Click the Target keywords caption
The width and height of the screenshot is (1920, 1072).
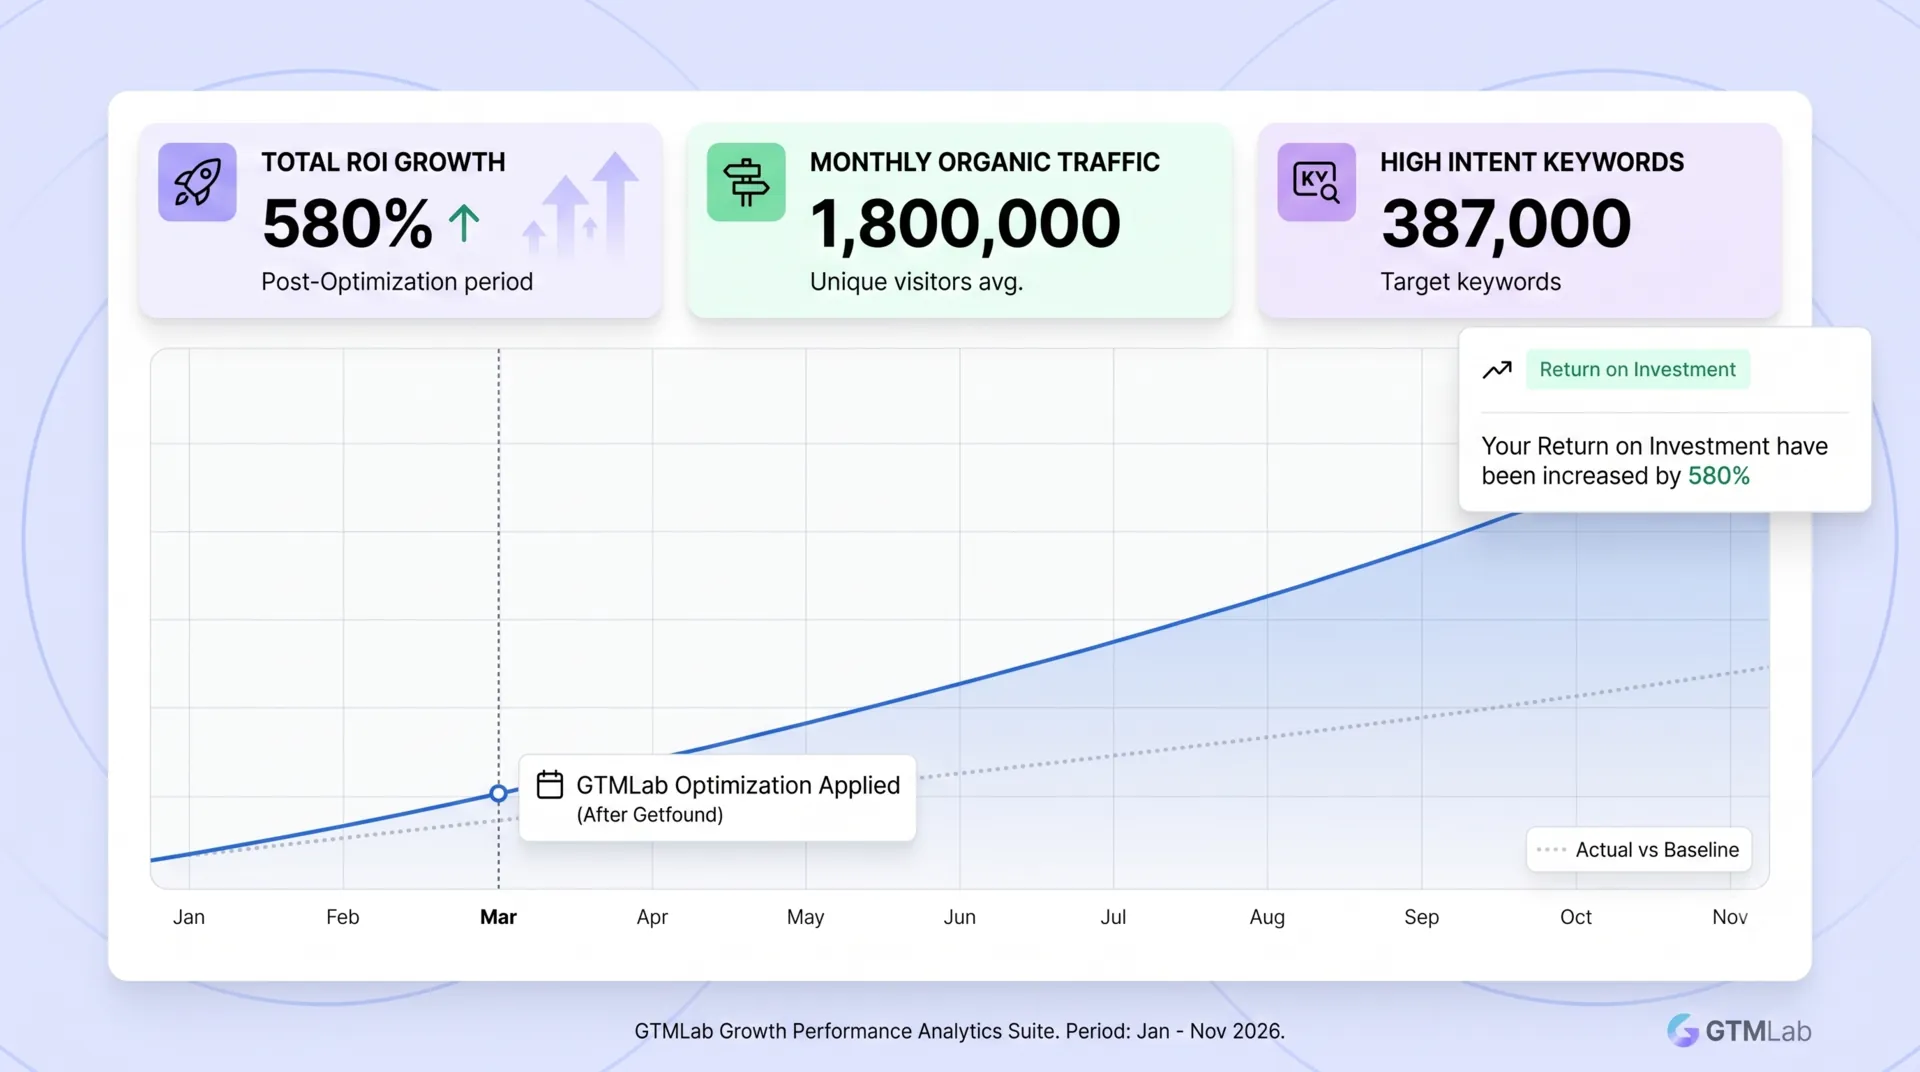click(1470, 282)
